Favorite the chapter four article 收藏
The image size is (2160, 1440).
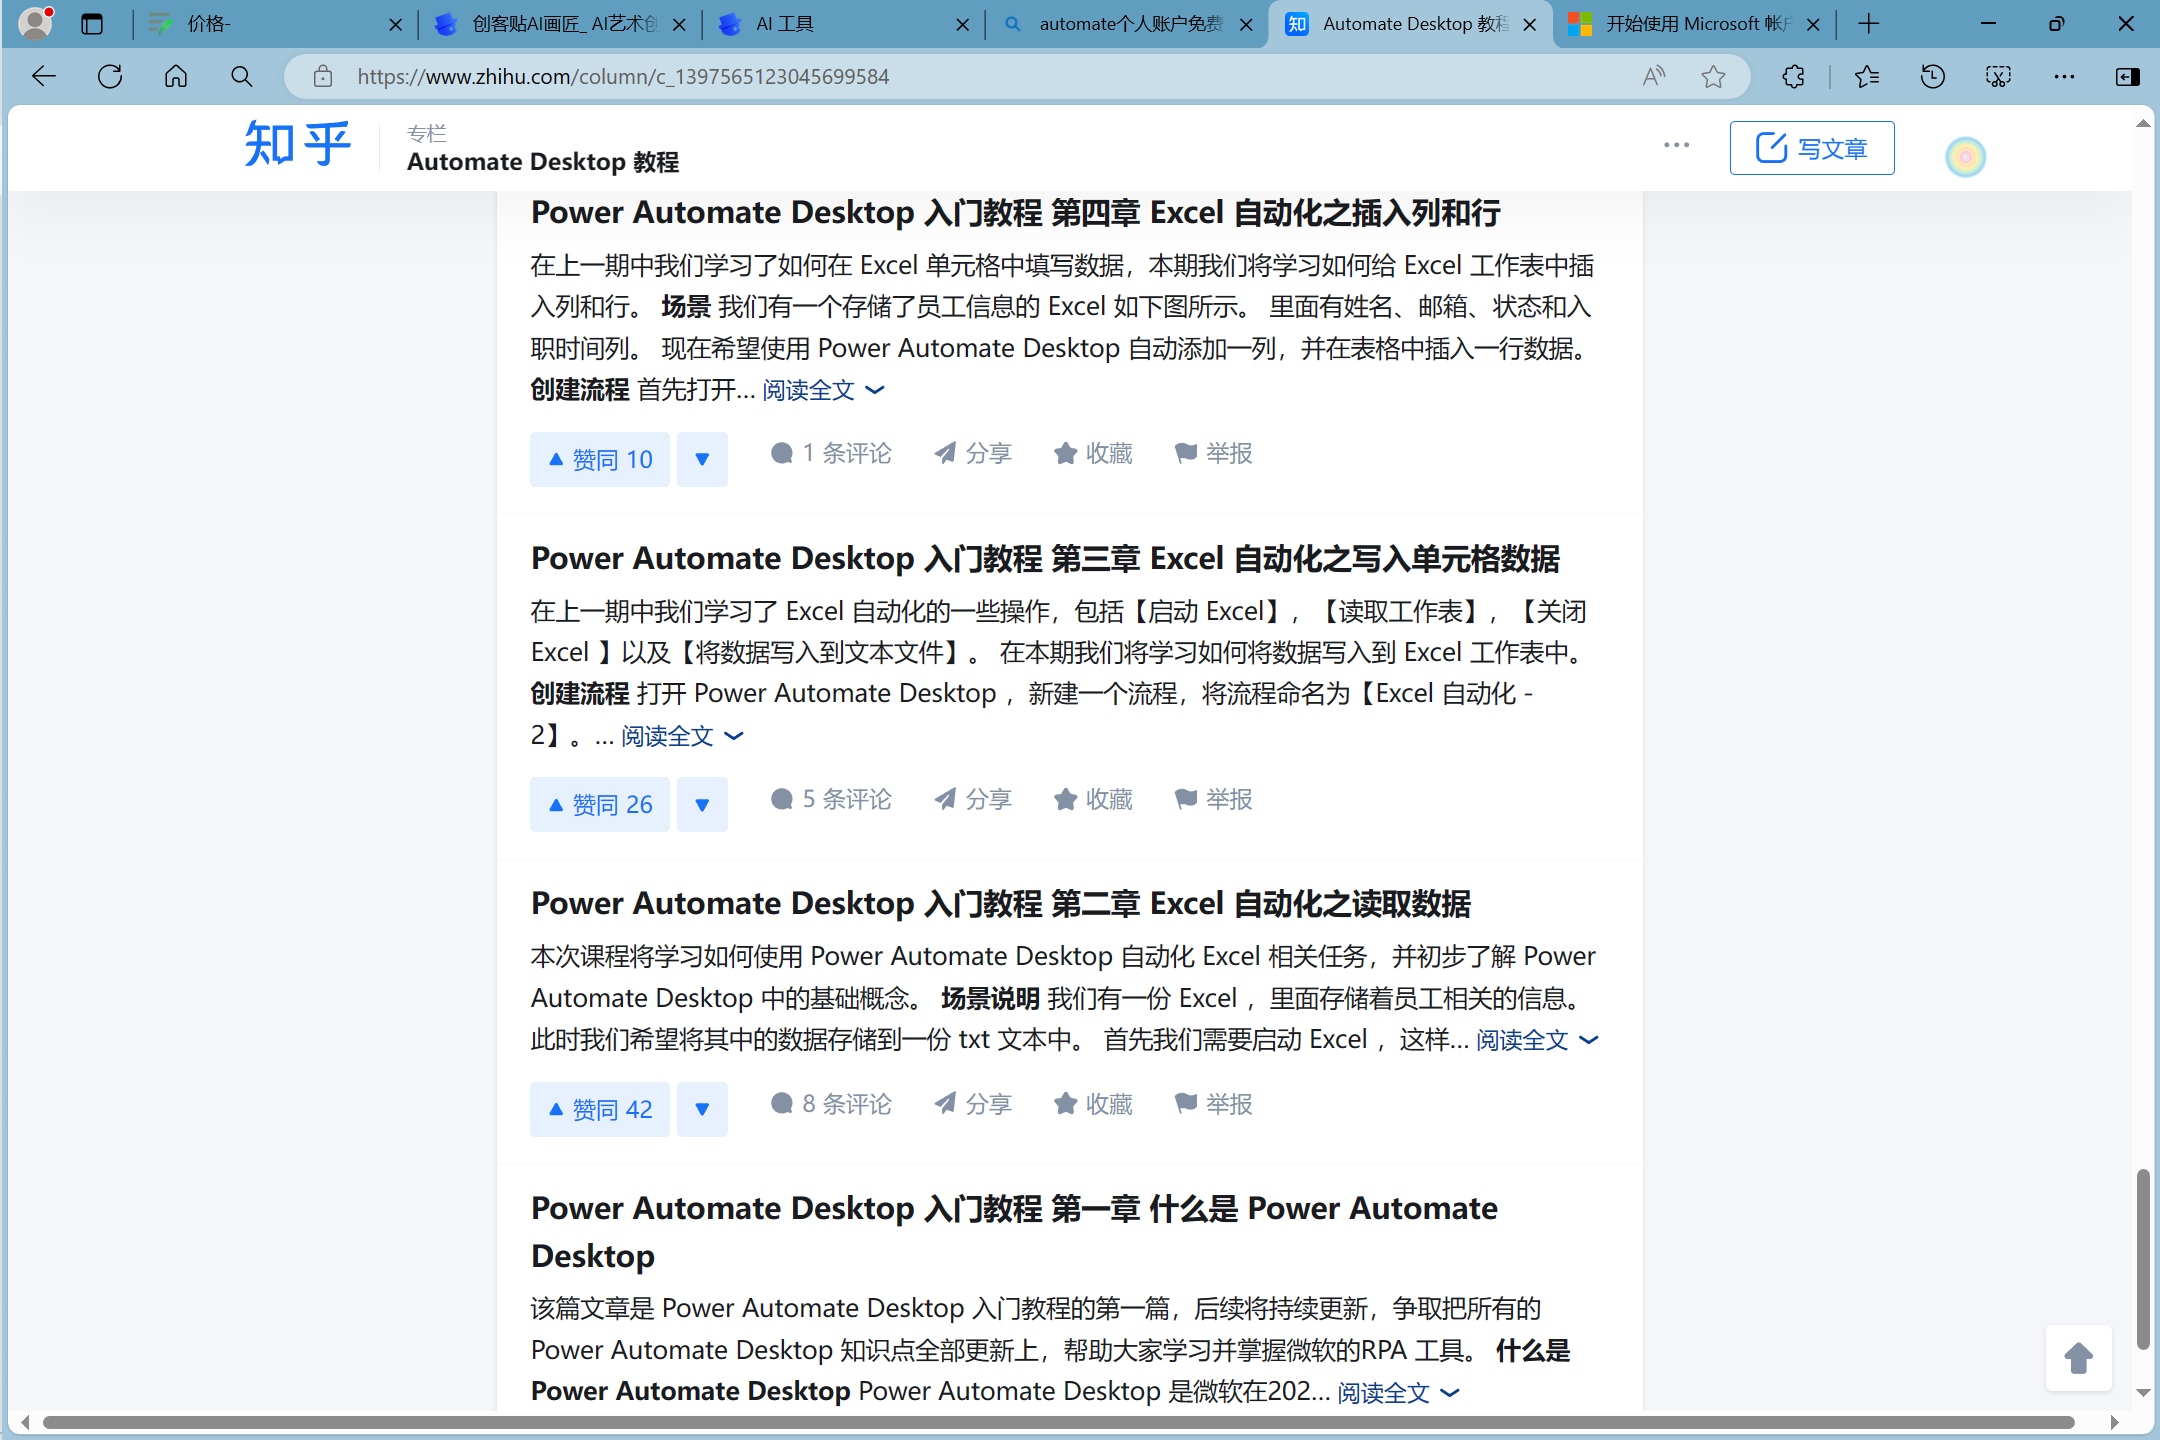pos(1093,454)
